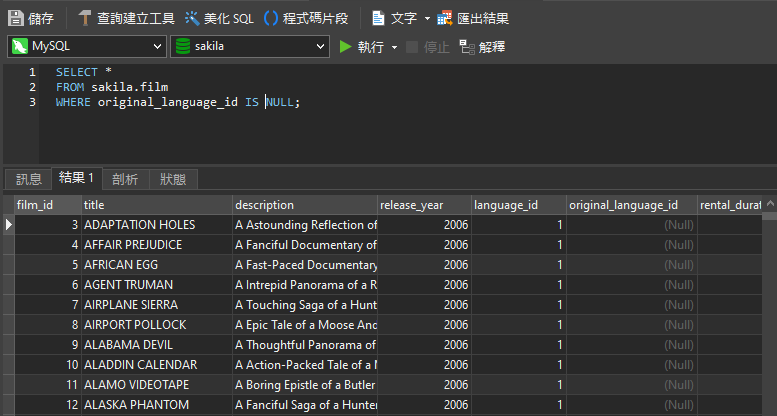
Task: Click the 解釋 explain query icon
Action: pos(466,46)
